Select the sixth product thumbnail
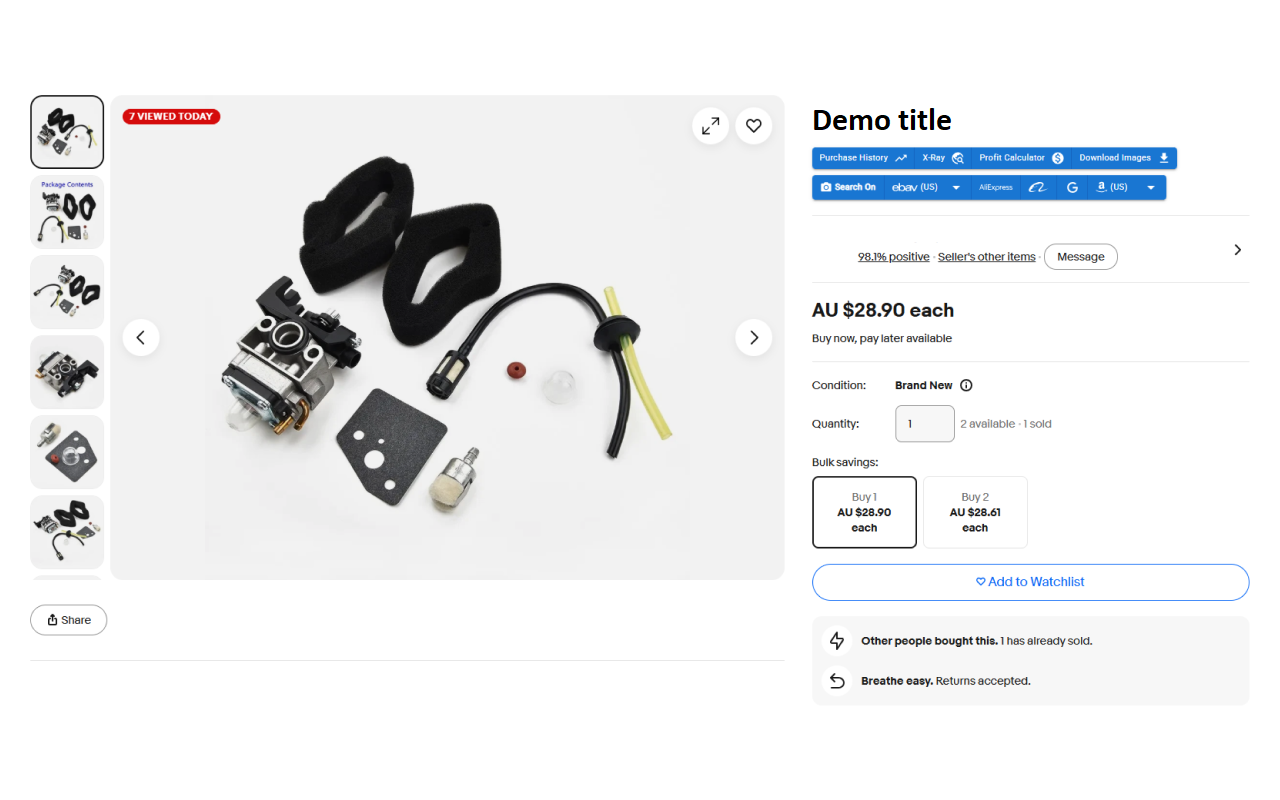 click(67, 532)
